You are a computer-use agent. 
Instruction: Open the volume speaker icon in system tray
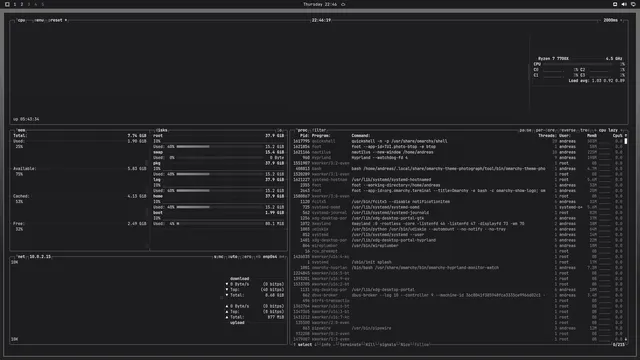pos(624,4)
